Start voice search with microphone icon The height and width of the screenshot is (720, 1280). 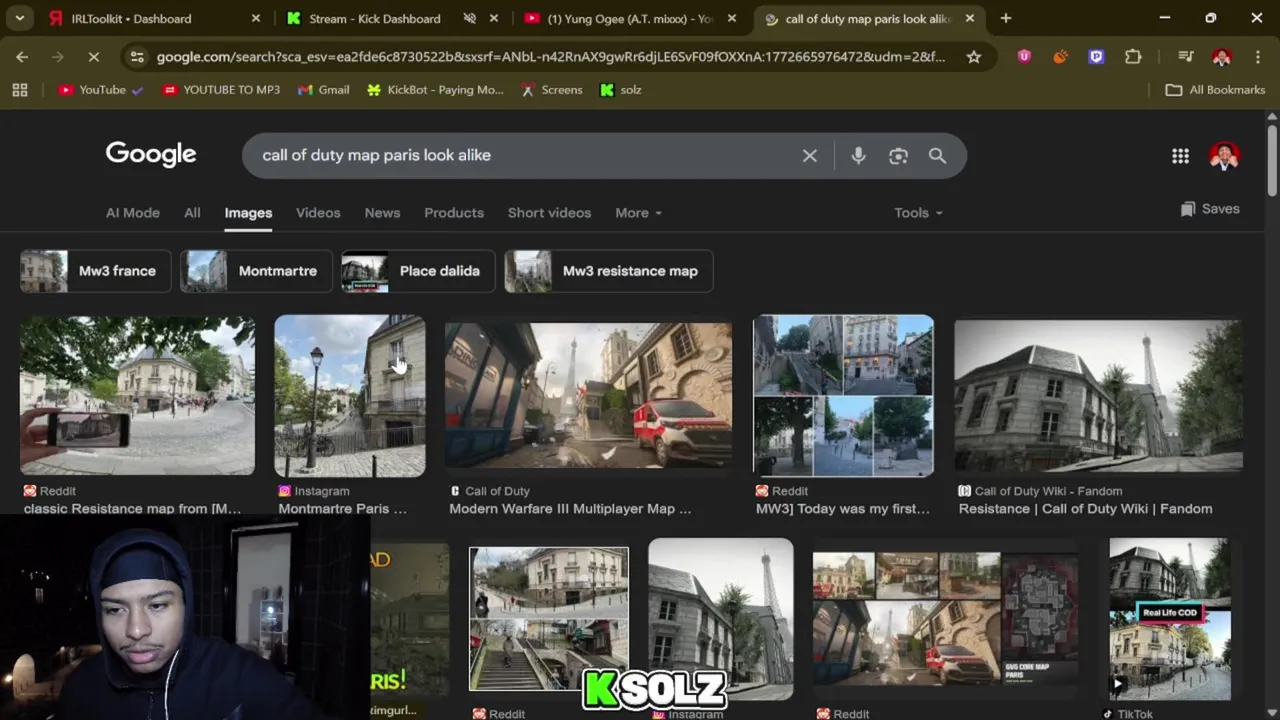[x=858, y=156]
